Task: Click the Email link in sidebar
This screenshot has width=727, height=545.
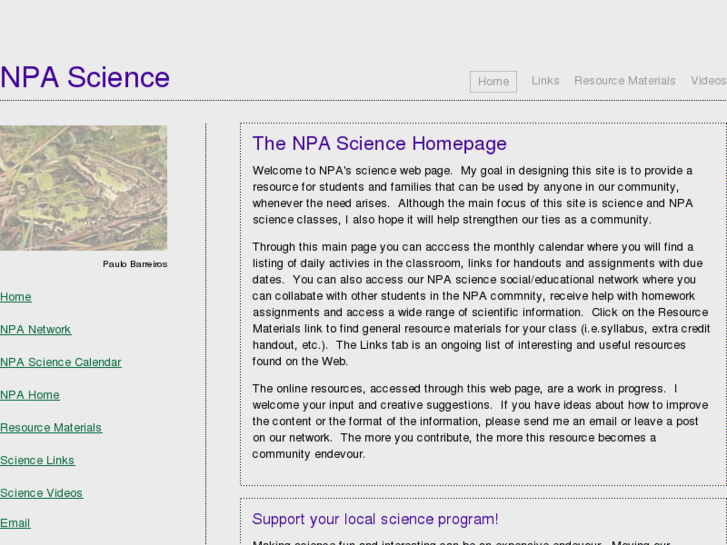Action: point(15,523)
